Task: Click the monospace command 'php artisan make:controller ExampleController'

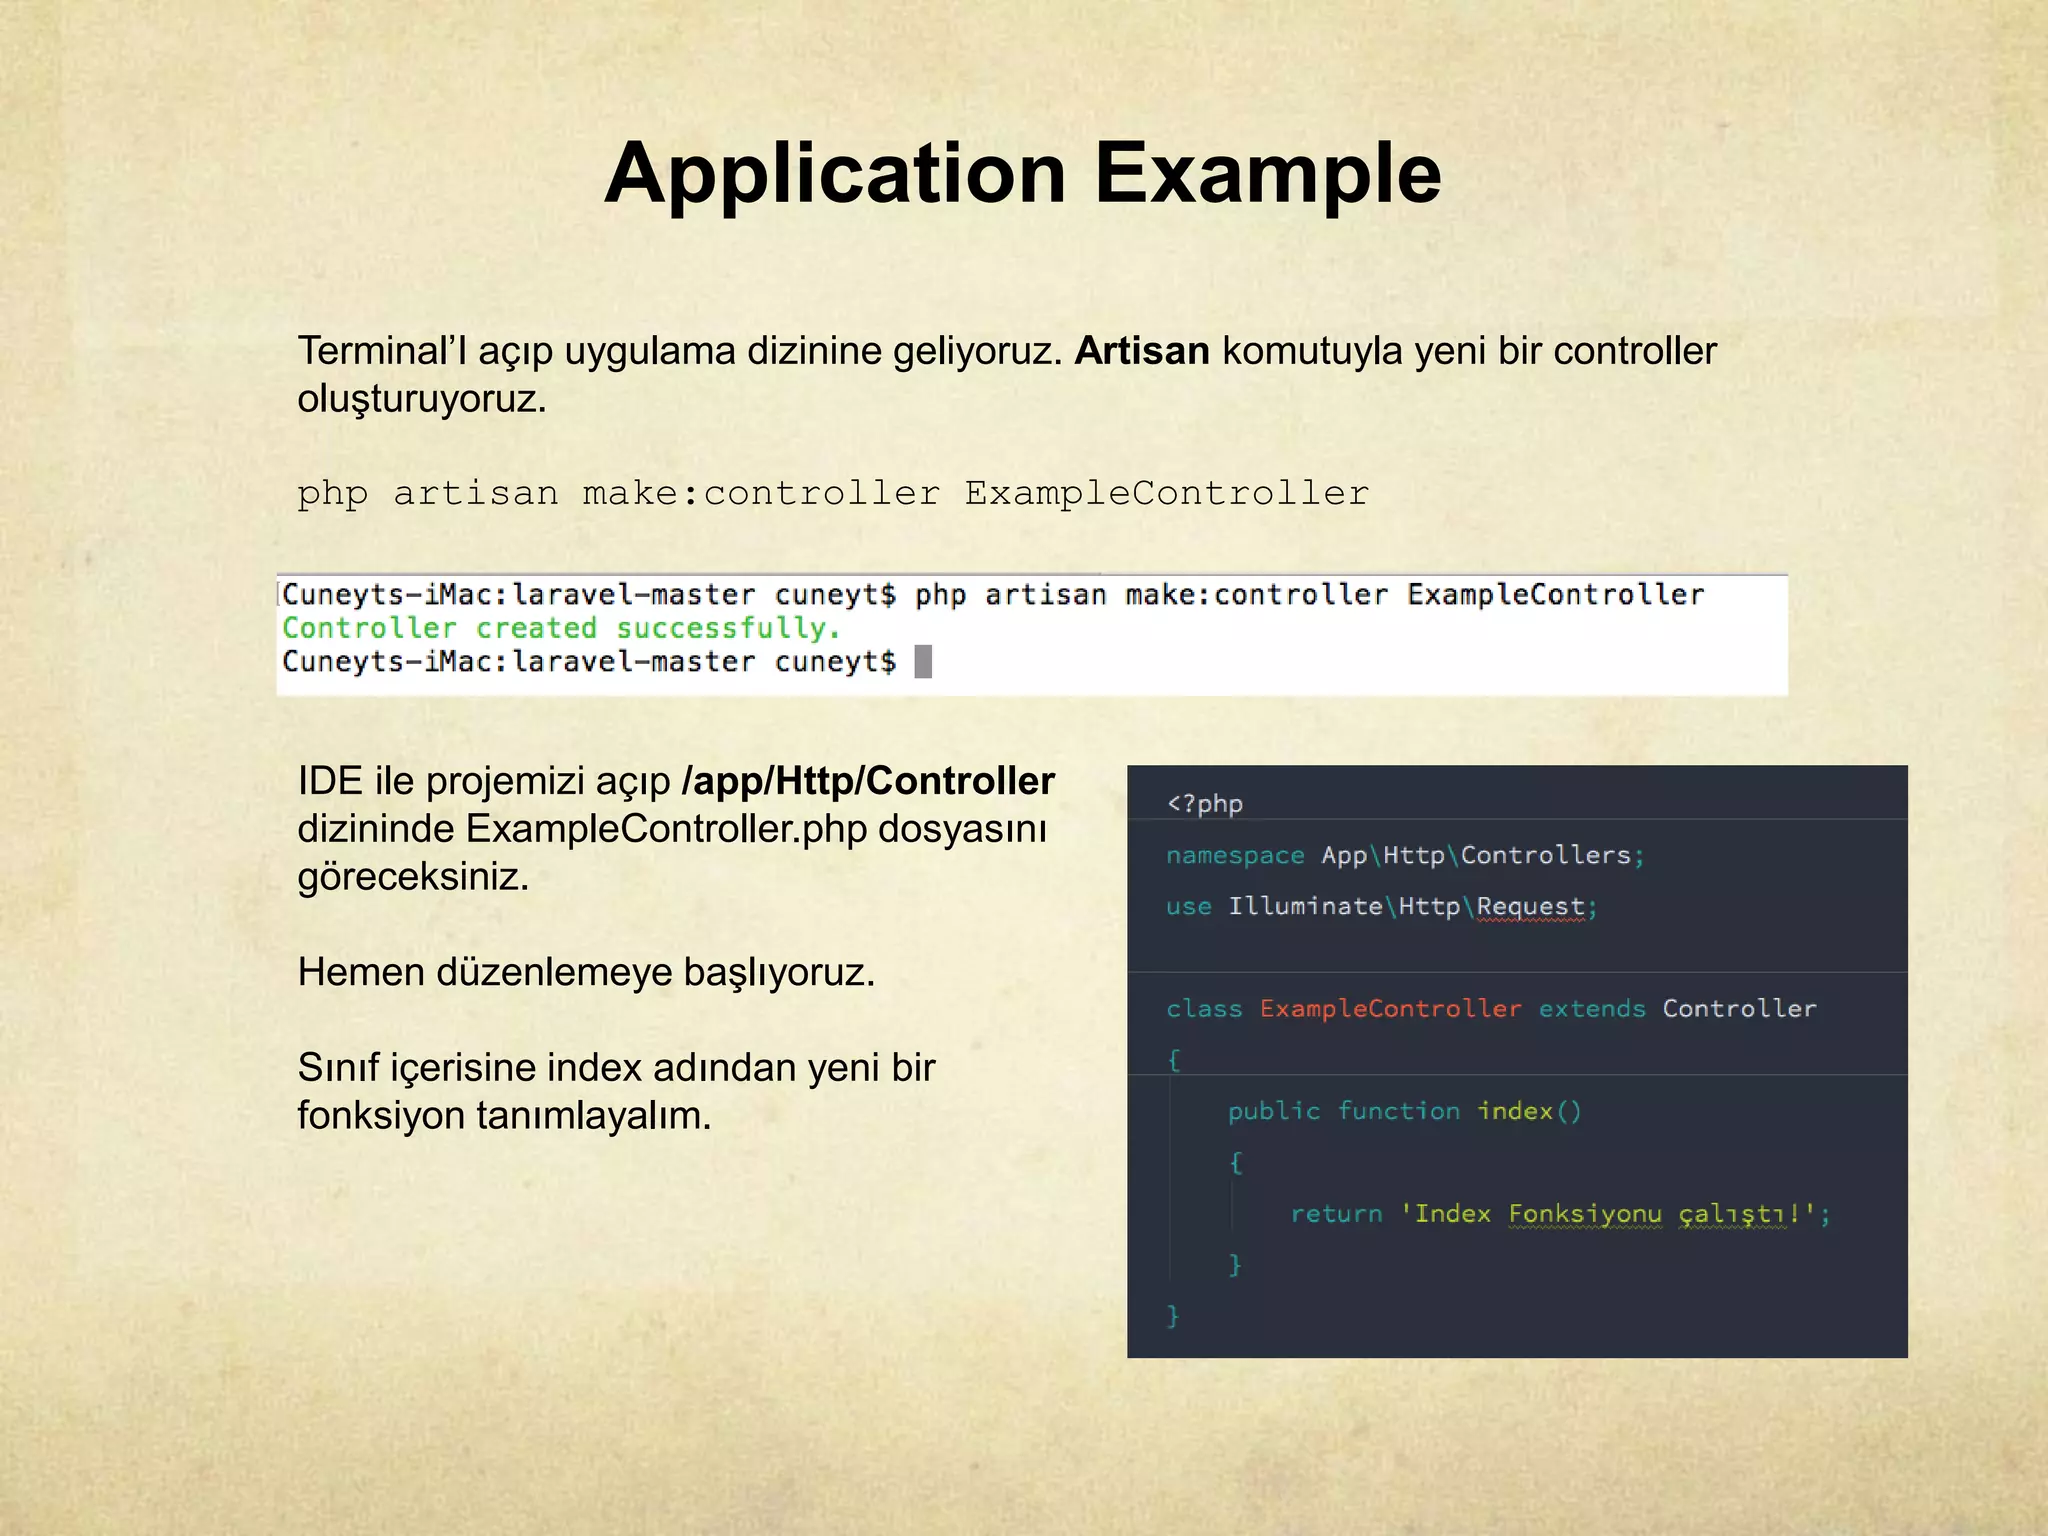Action: 833,494
